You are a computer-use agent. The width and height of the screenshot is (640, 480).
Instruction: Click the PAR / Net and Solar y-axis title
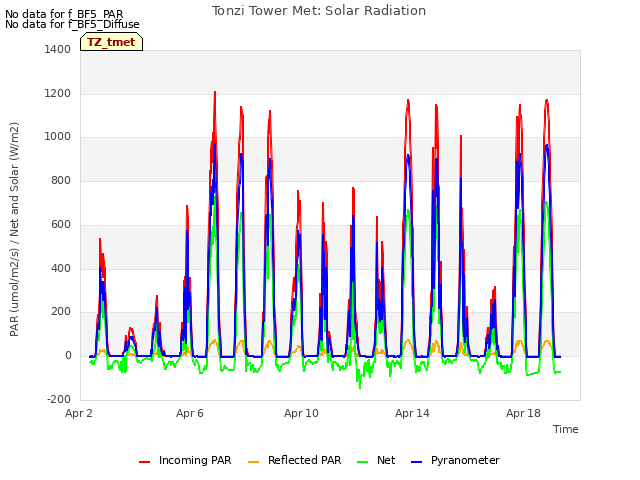(x=14, y=229)
